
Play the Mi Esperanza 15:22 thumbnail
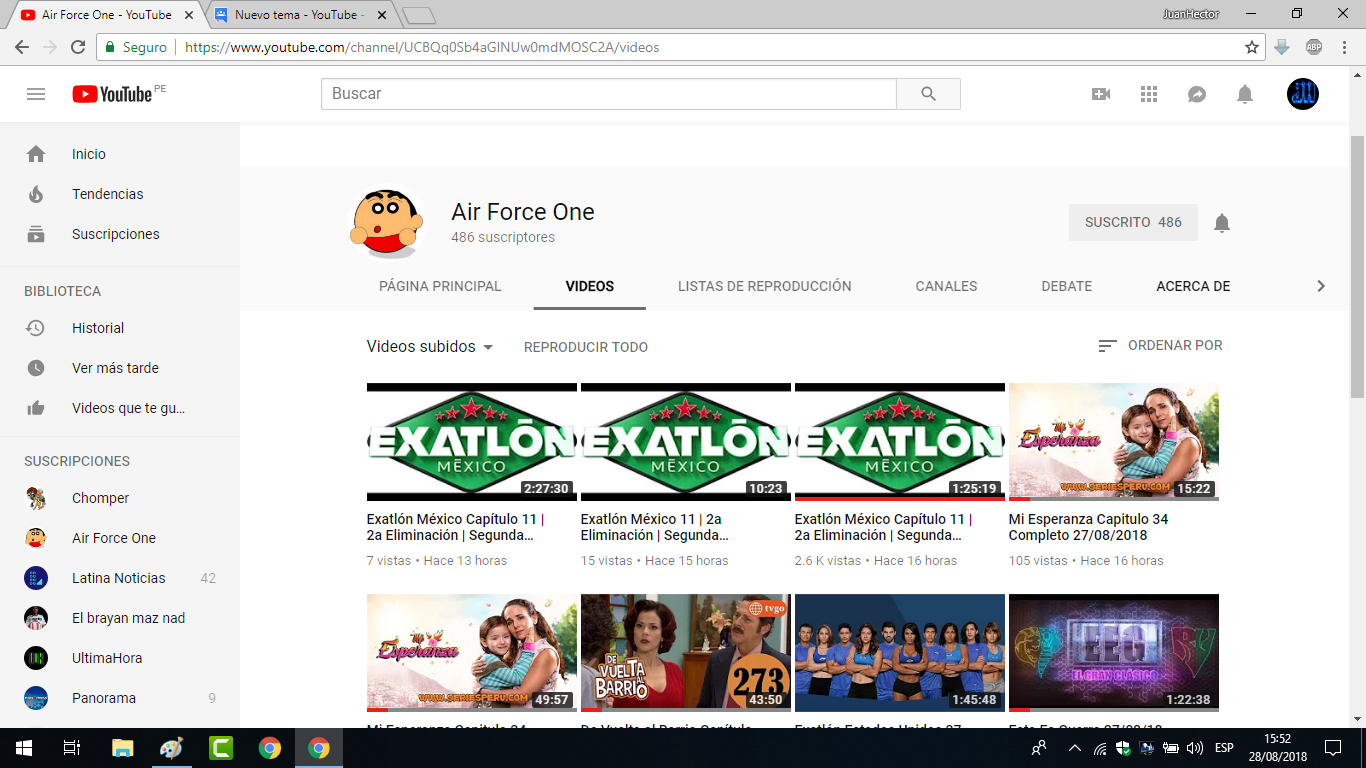[1114, 442]
